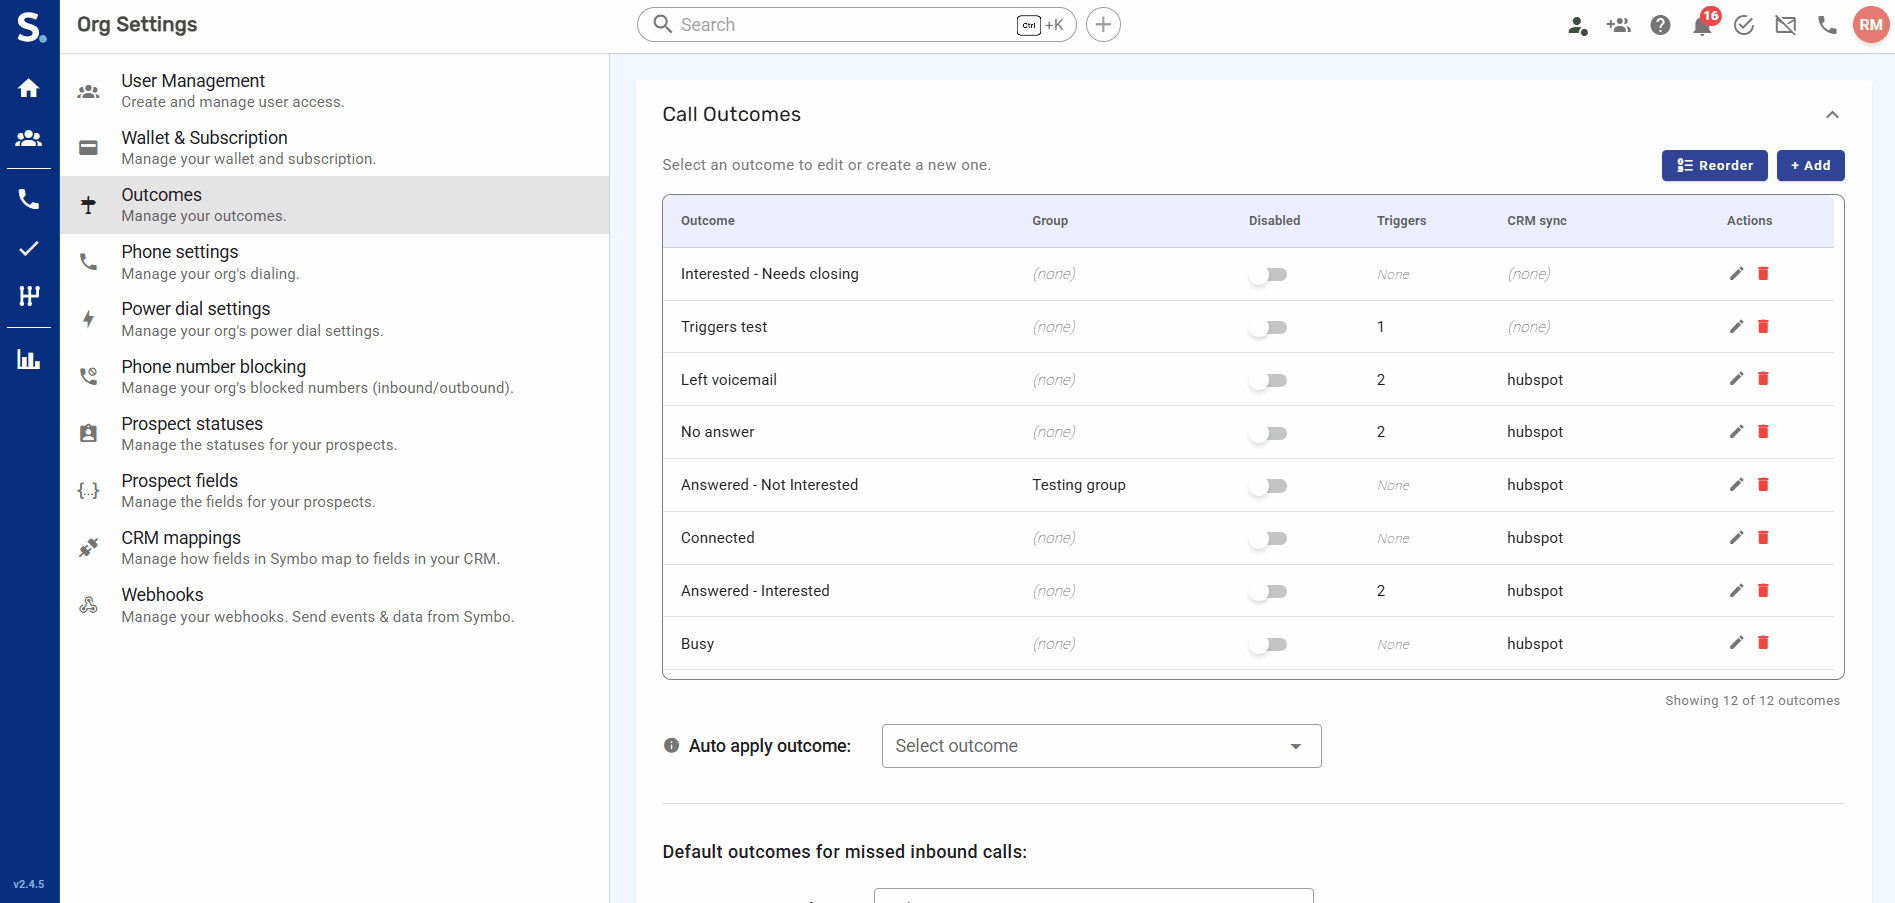Screen dimensions: 1895x903
Task: Open the analytics bar chart sidebar icon
Action: 29,360
